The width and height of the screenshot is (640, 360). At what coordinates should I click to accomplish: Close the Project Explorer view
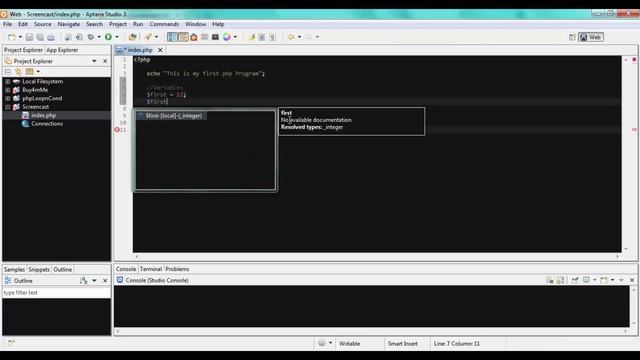point(105,61)
